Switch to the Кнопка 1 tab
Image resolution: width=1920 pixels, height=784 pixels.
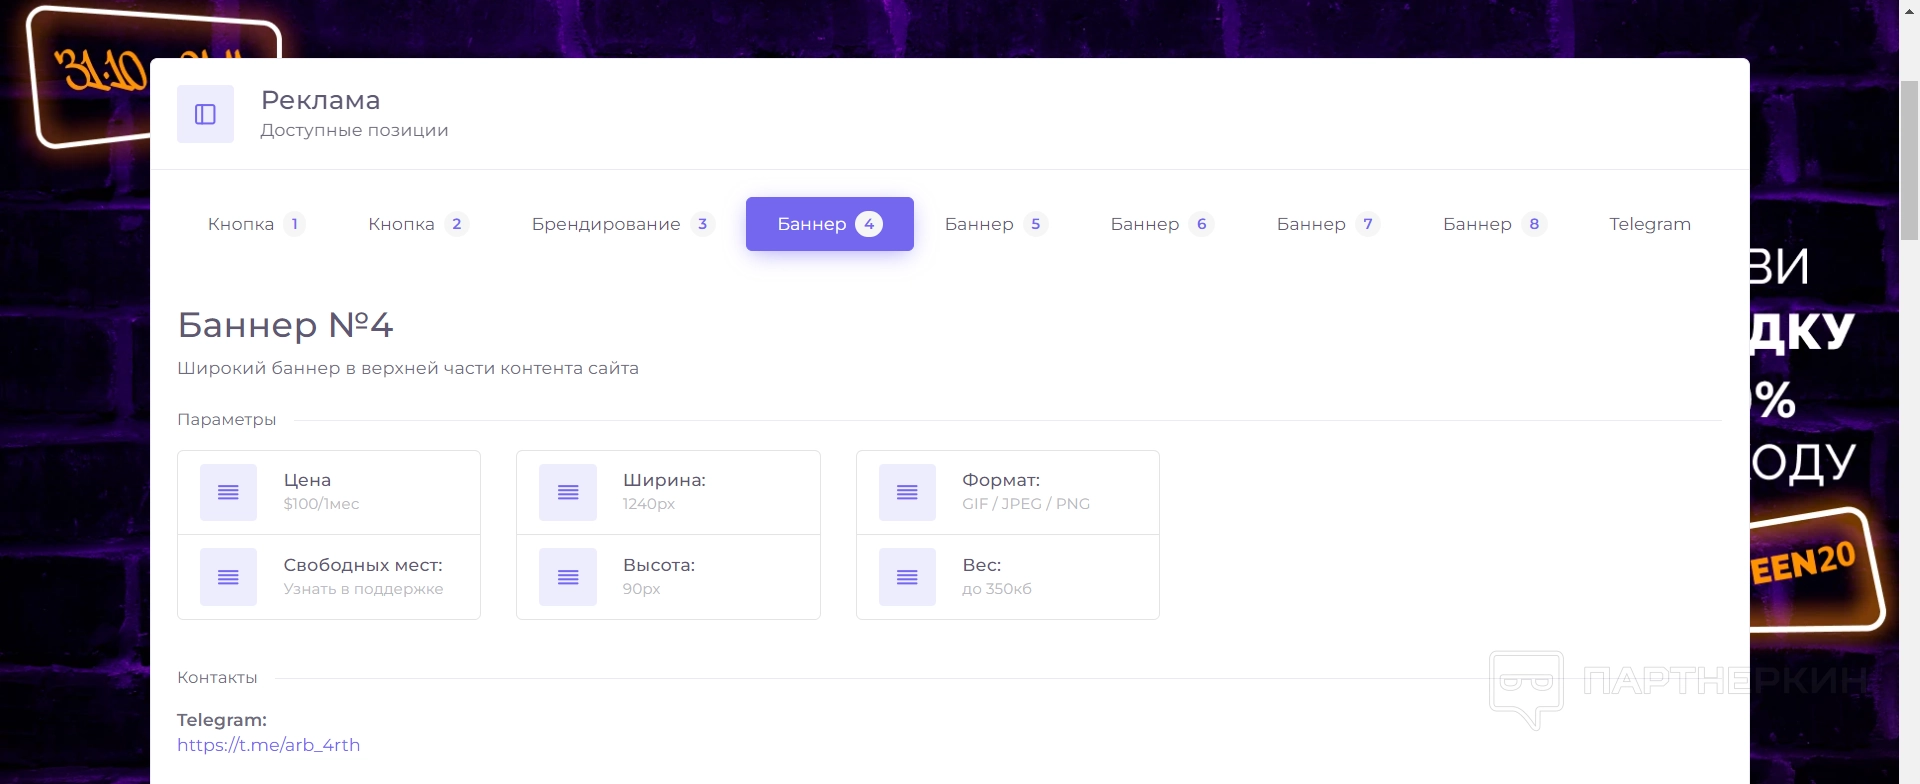pyautogui.click(x=256, y=224)
